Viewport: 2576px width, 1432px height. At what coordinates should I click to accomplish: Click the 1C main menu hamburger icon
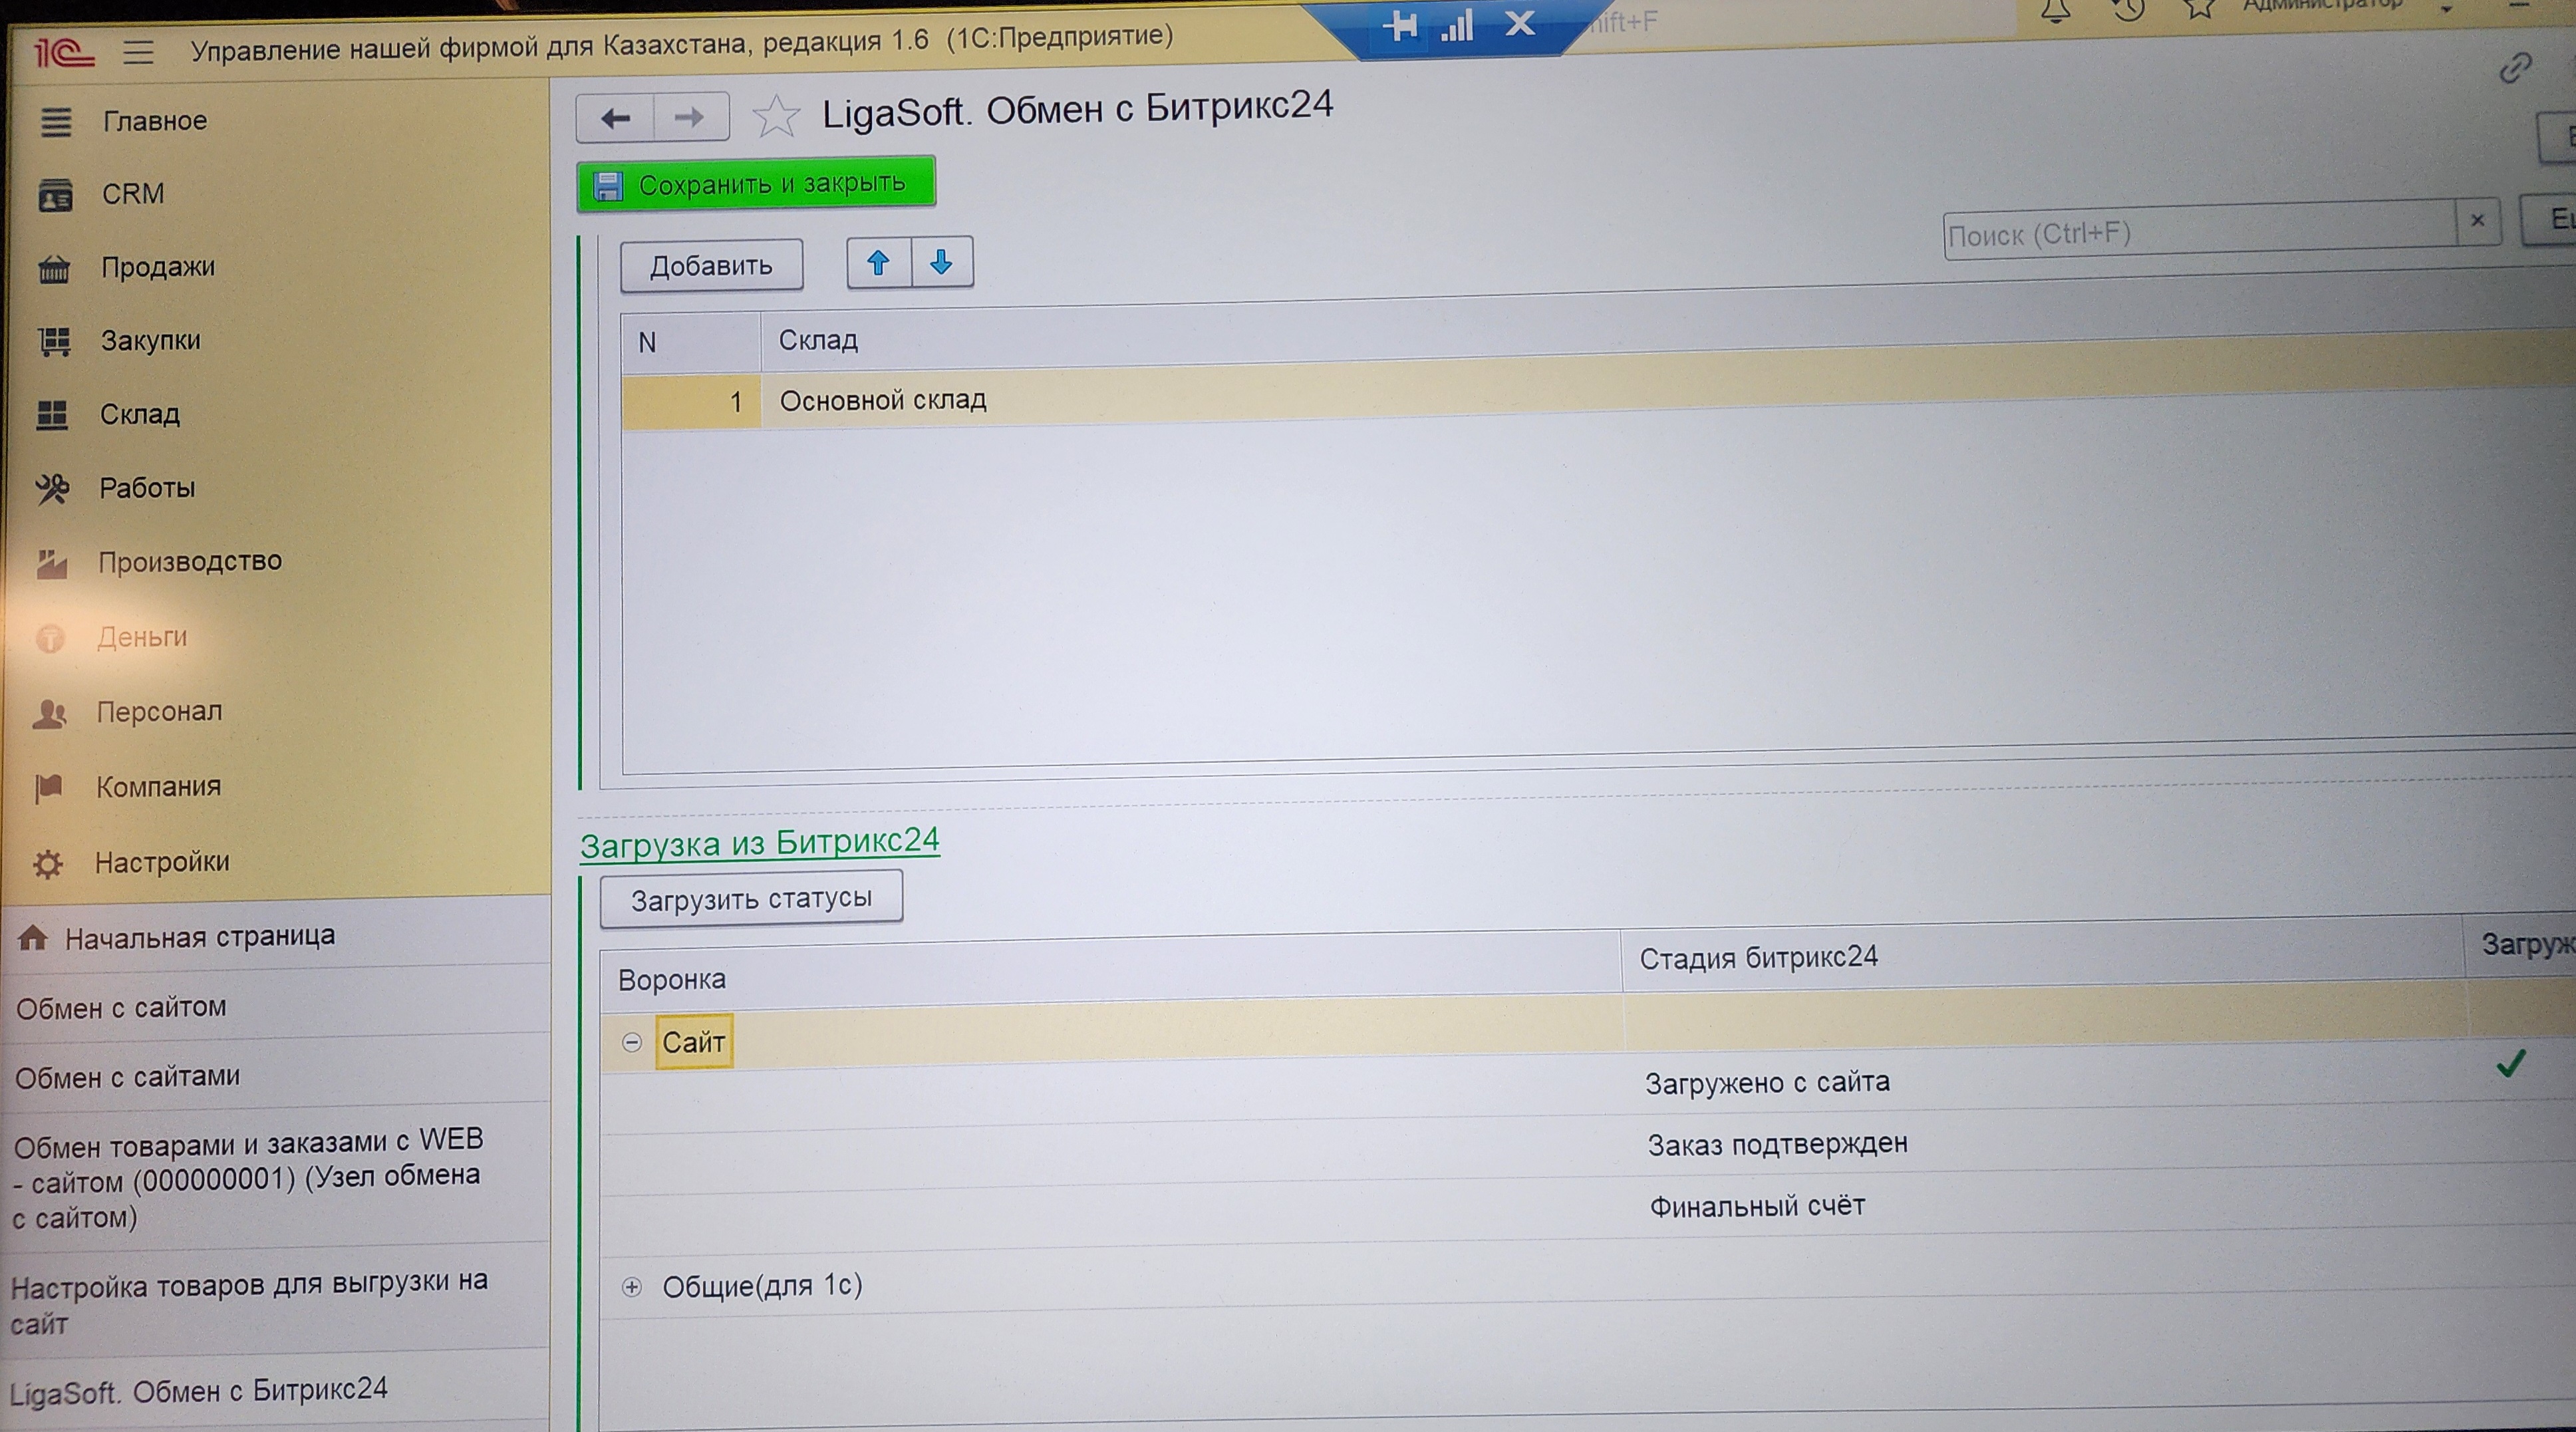pos(138,51)
